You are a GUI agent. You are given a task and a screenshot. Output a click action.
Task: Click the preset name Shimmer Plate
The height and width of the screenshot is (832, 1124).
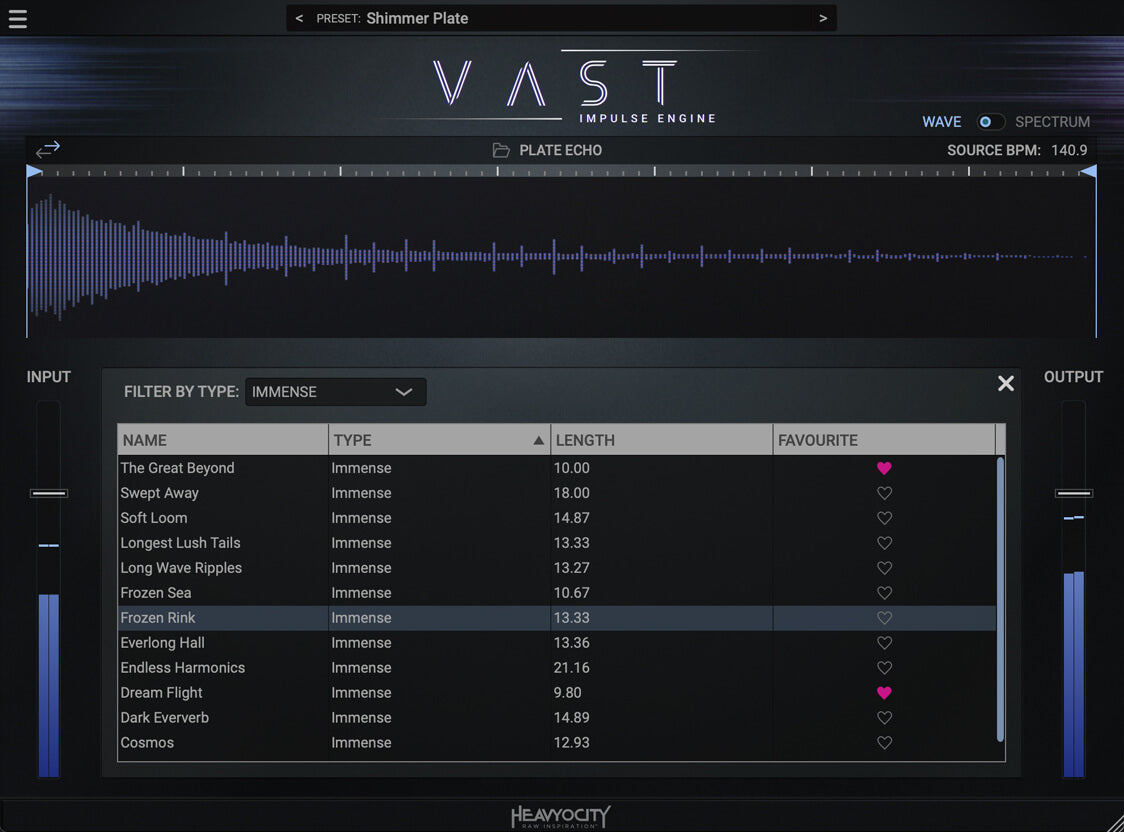coord(417,18)
